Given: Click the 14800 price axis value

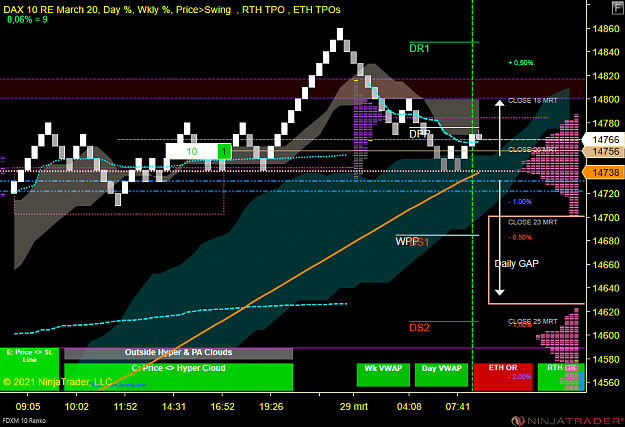Looking at the screenshot, I should point(606,99).
